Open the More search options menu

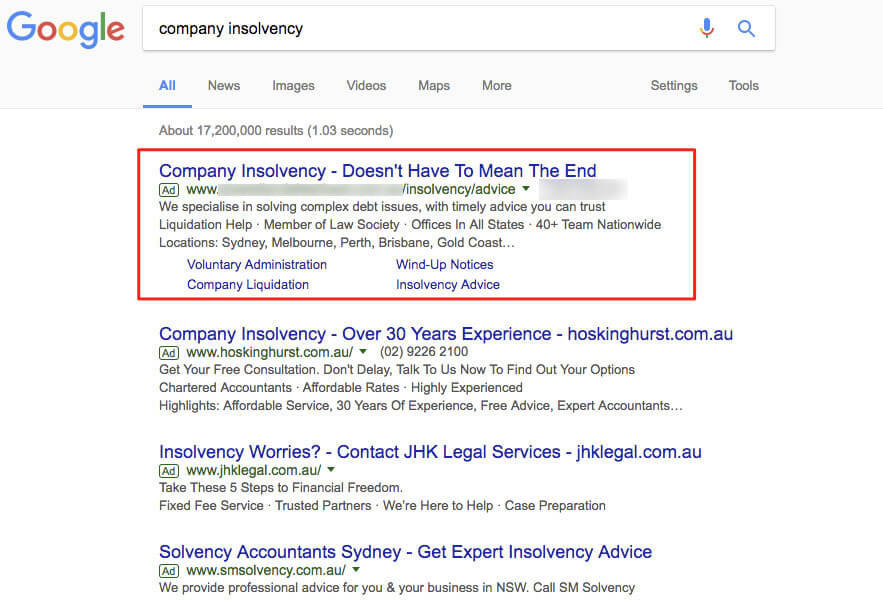click(x=497, y=86)
